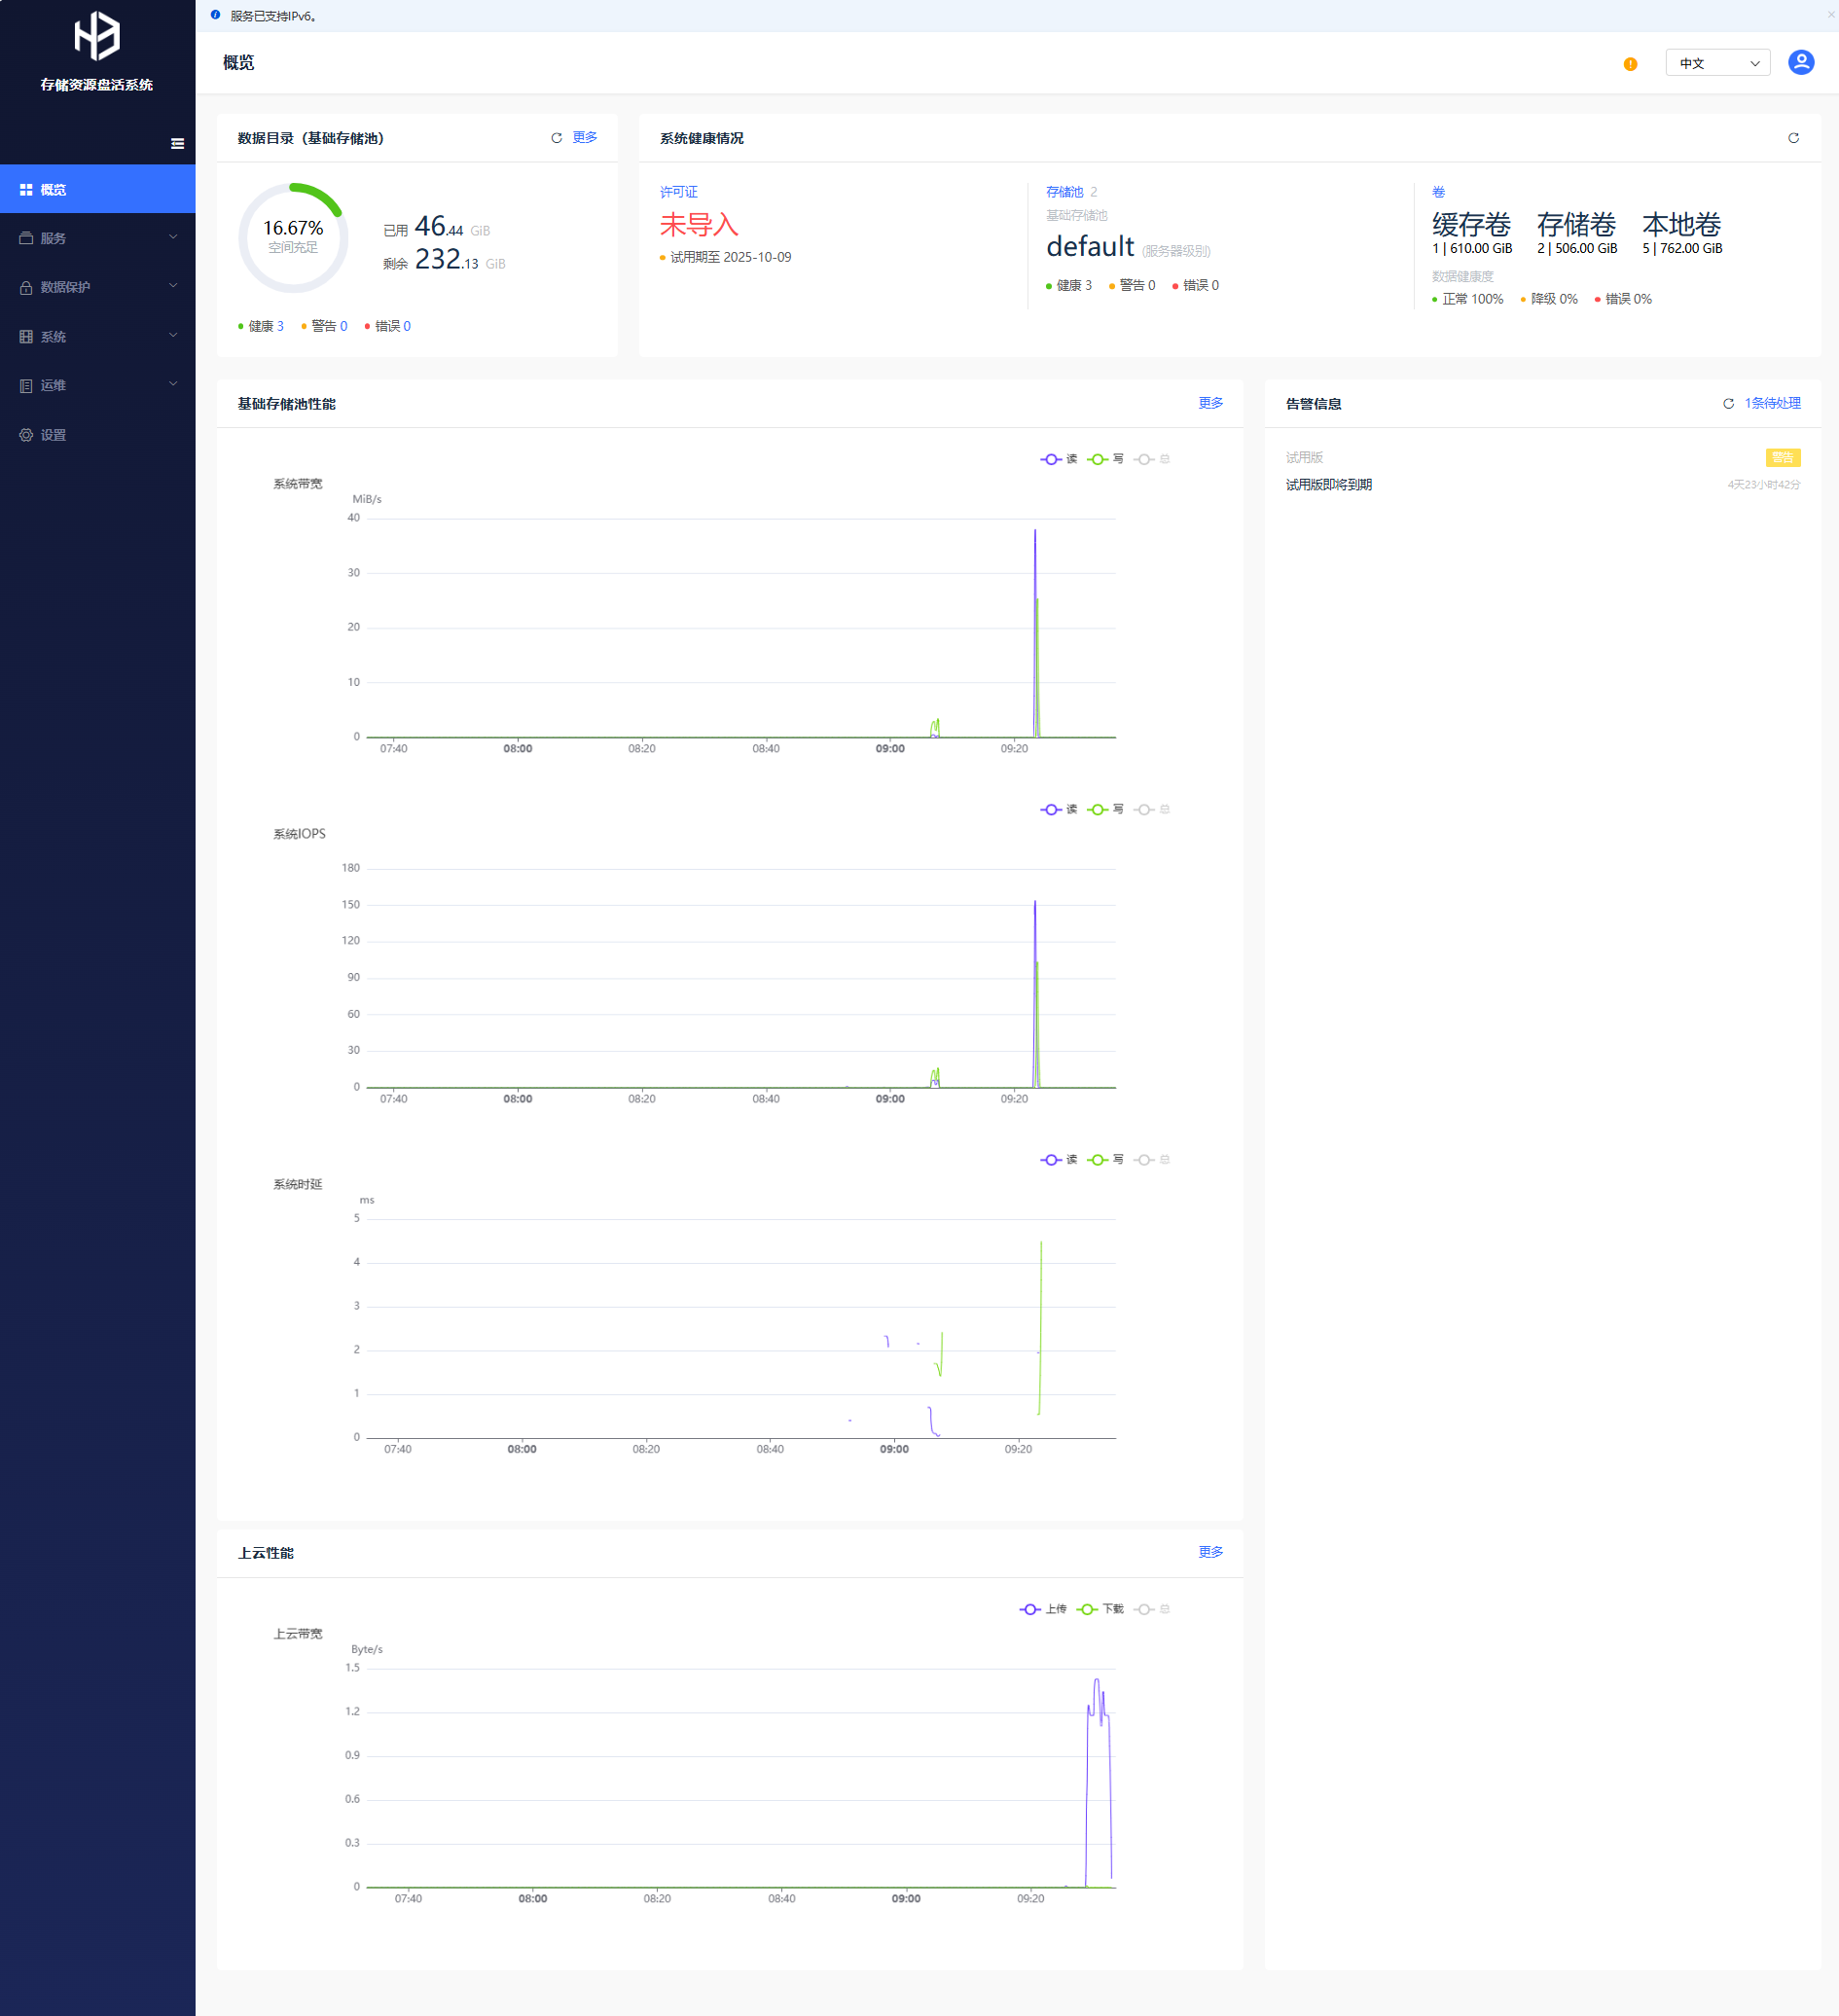Refresh the data directory panel

tap(556, 138)
